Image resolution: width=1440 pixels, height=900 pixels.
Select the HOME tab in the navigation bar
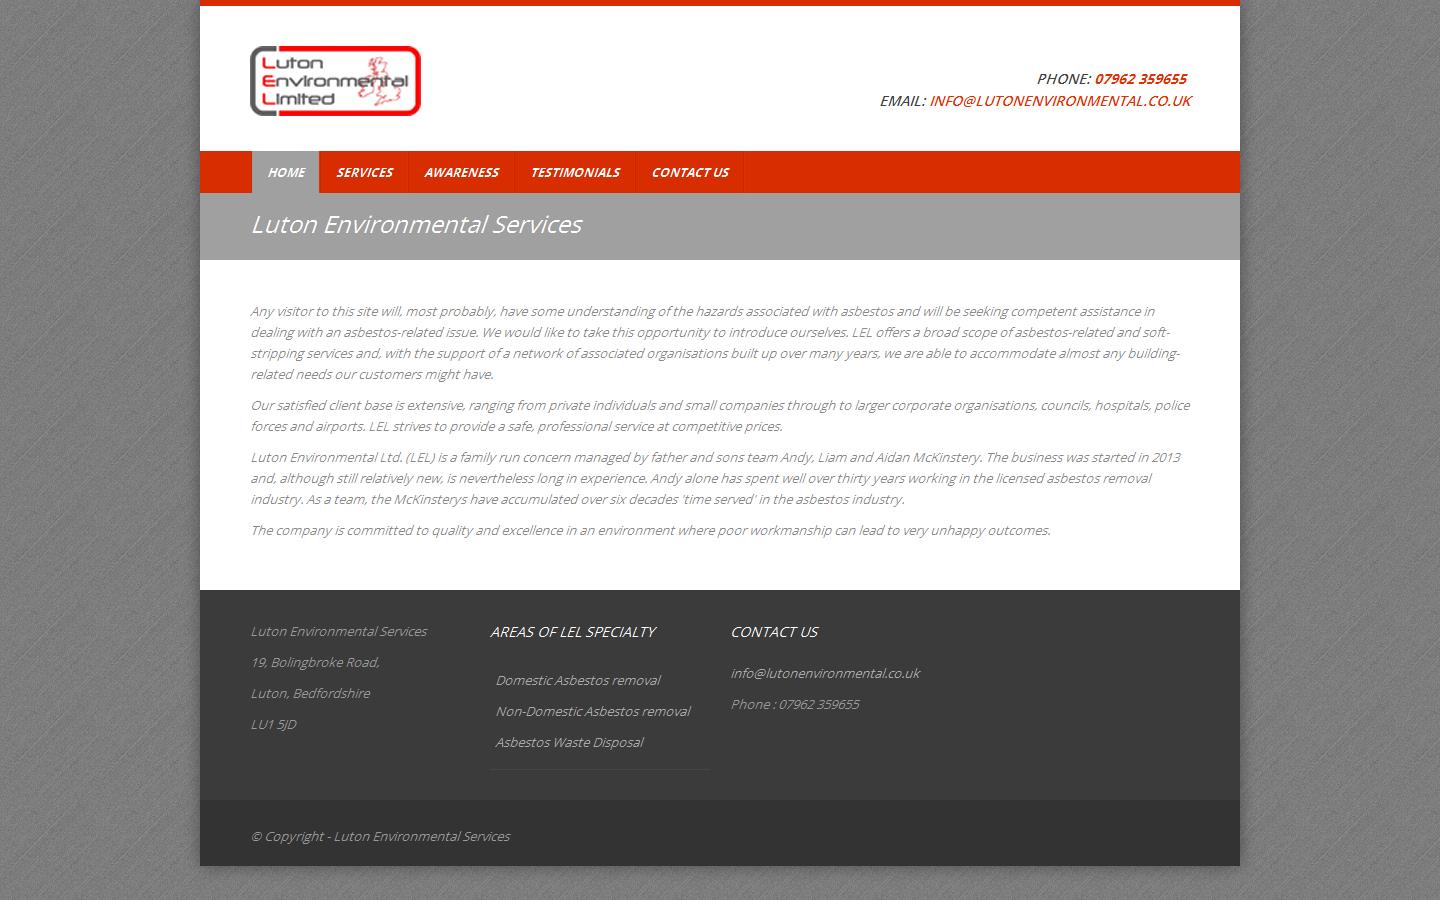tap(285, 172)
